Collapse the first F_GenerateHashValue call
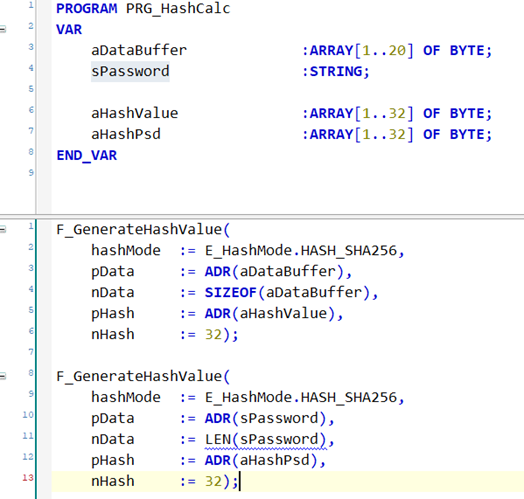Screen dimensions: 524x499 3,229
